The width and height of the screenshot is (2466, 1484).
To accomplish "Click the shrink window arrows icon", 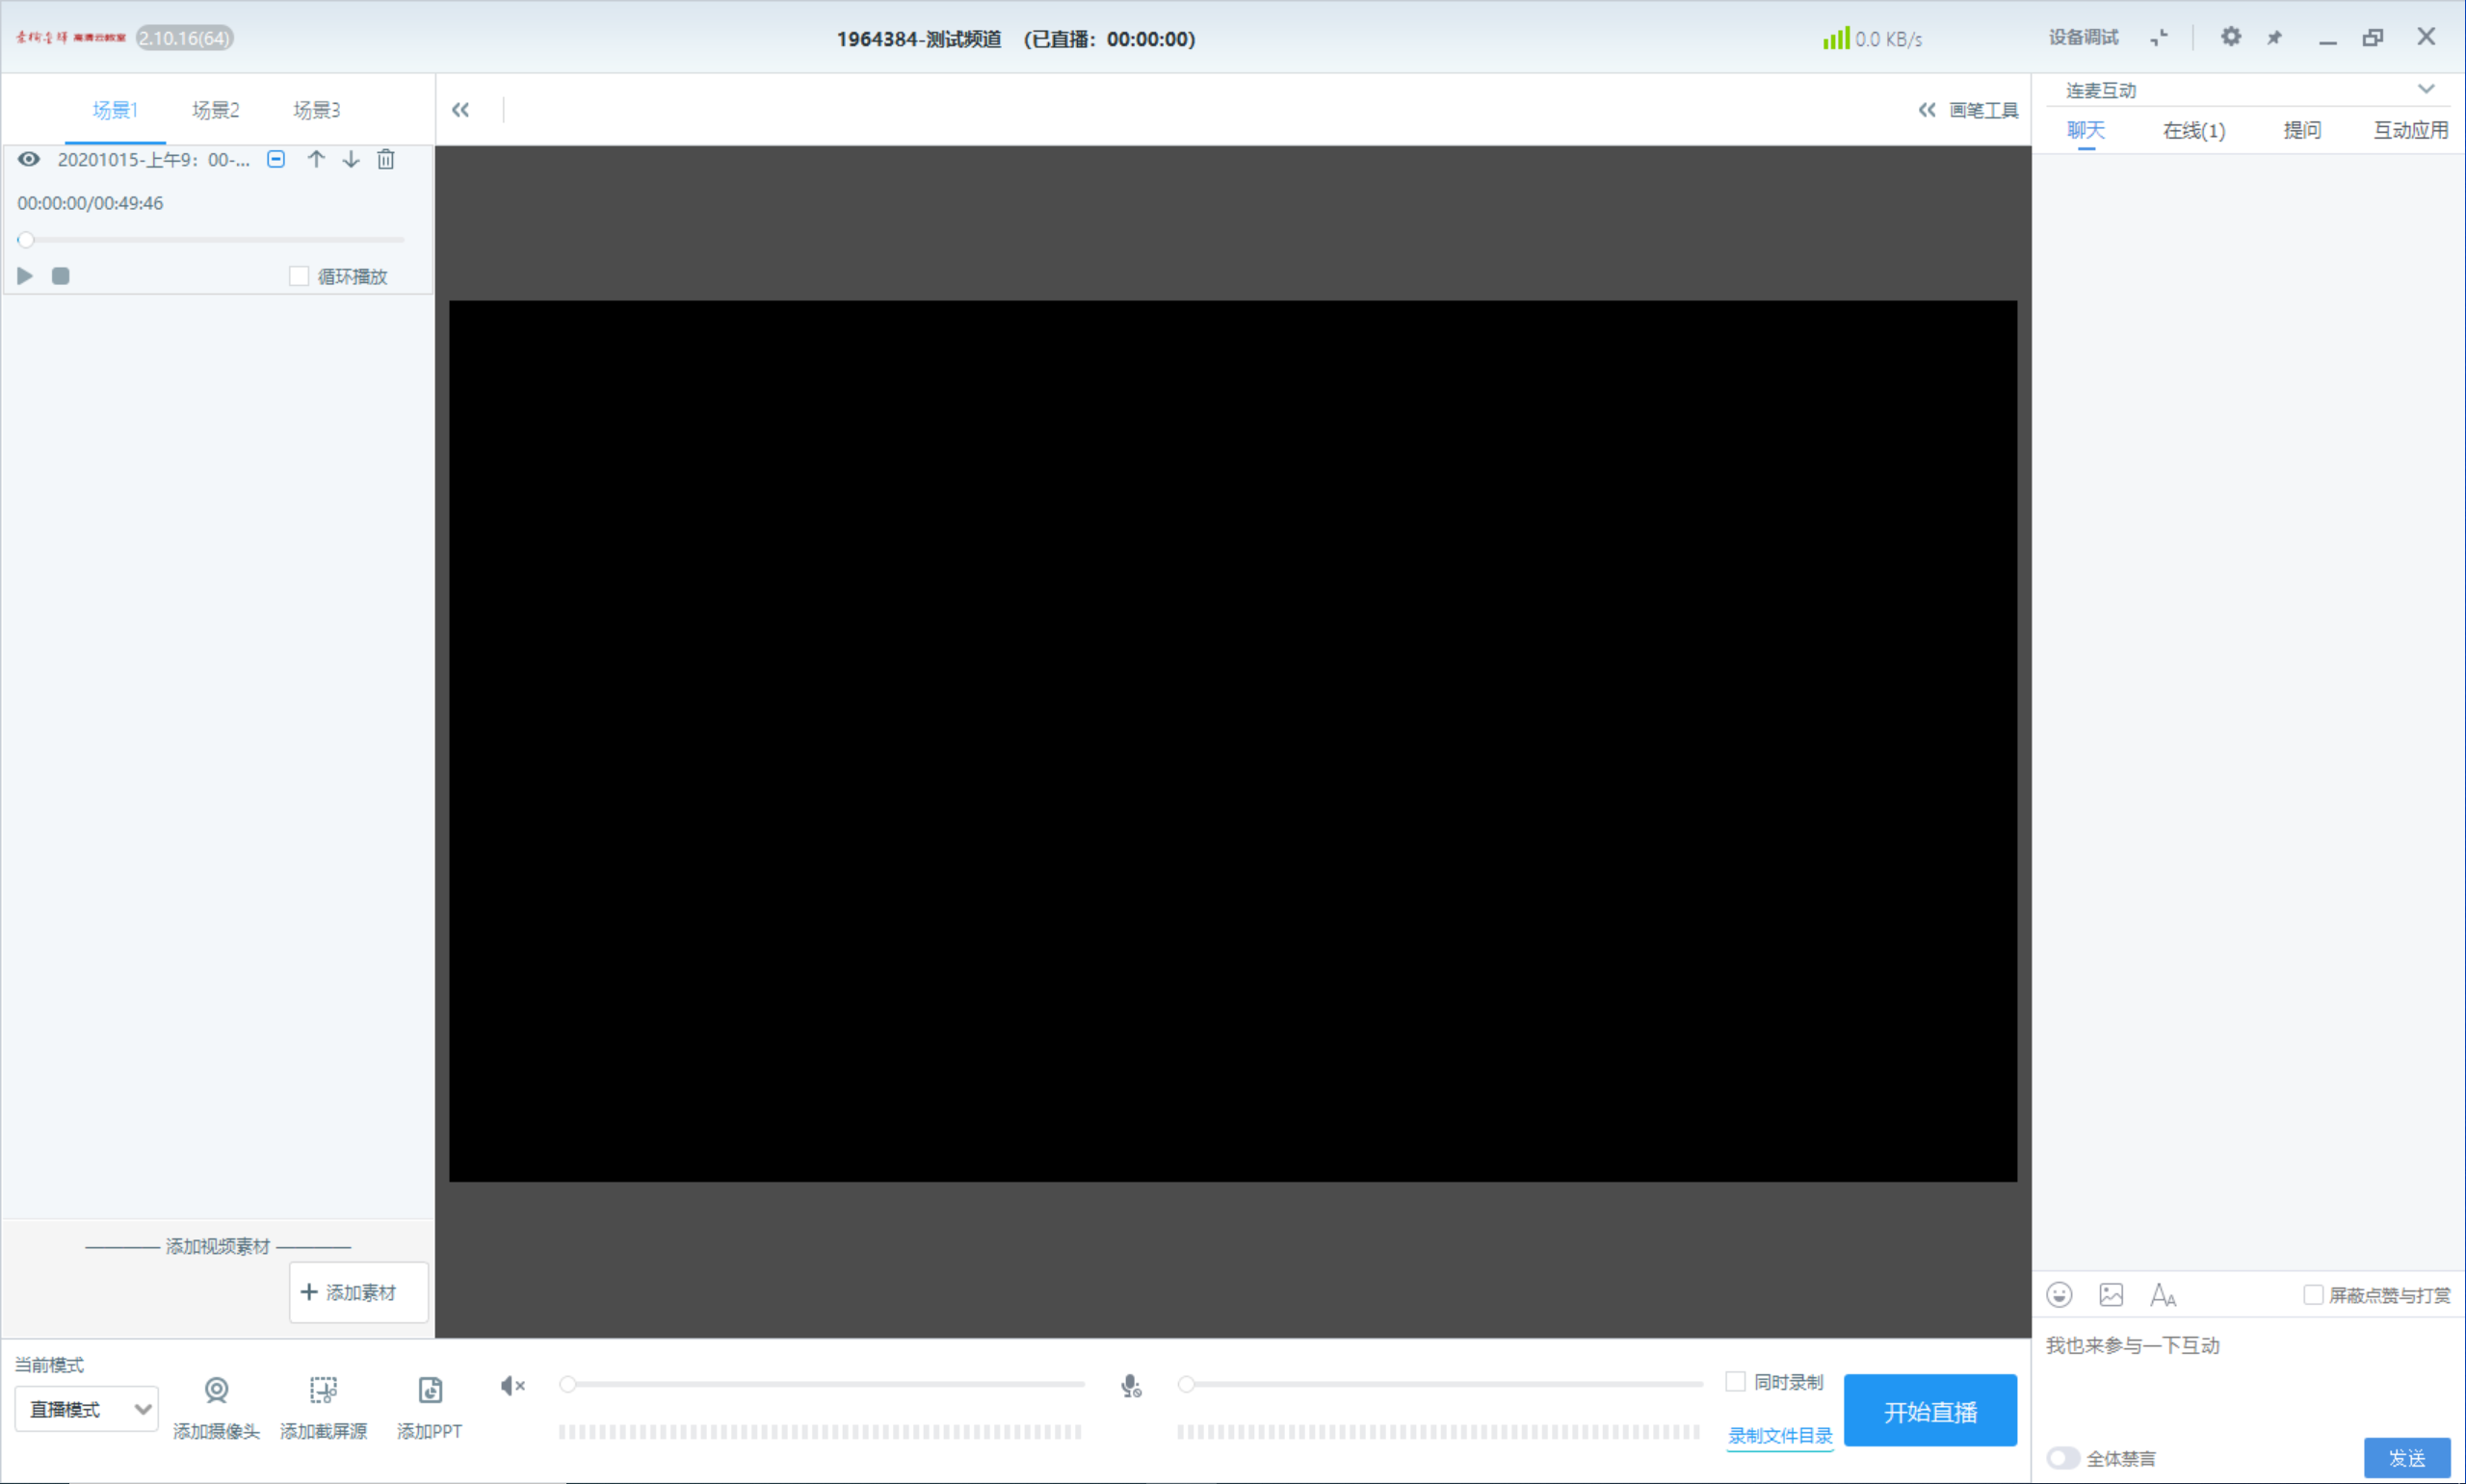I will 2159,38.
